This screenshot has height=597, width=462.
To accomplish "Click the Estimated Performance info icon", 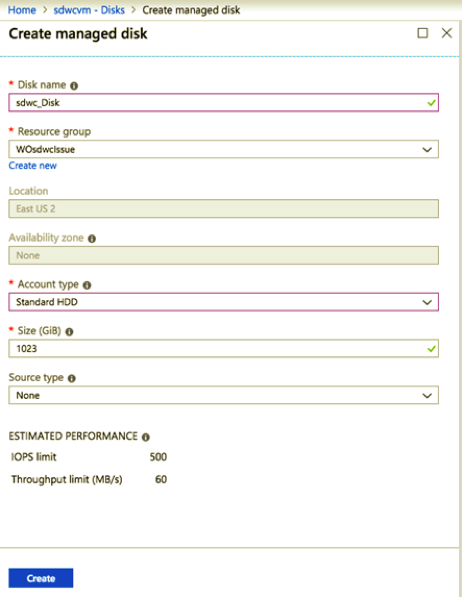I will coord(145,437).
